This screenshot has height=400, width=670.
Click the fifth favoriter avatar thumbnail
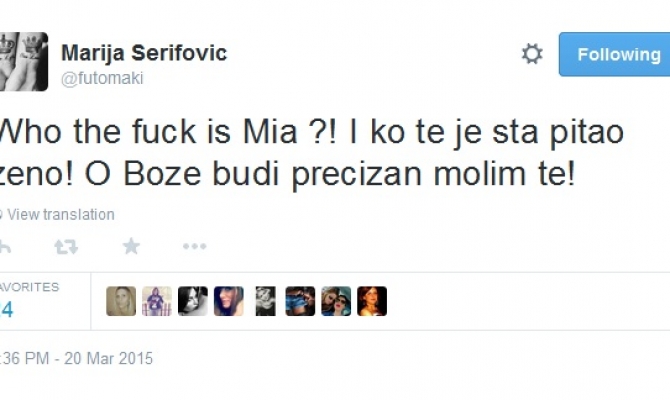click(x=264, y=301)
